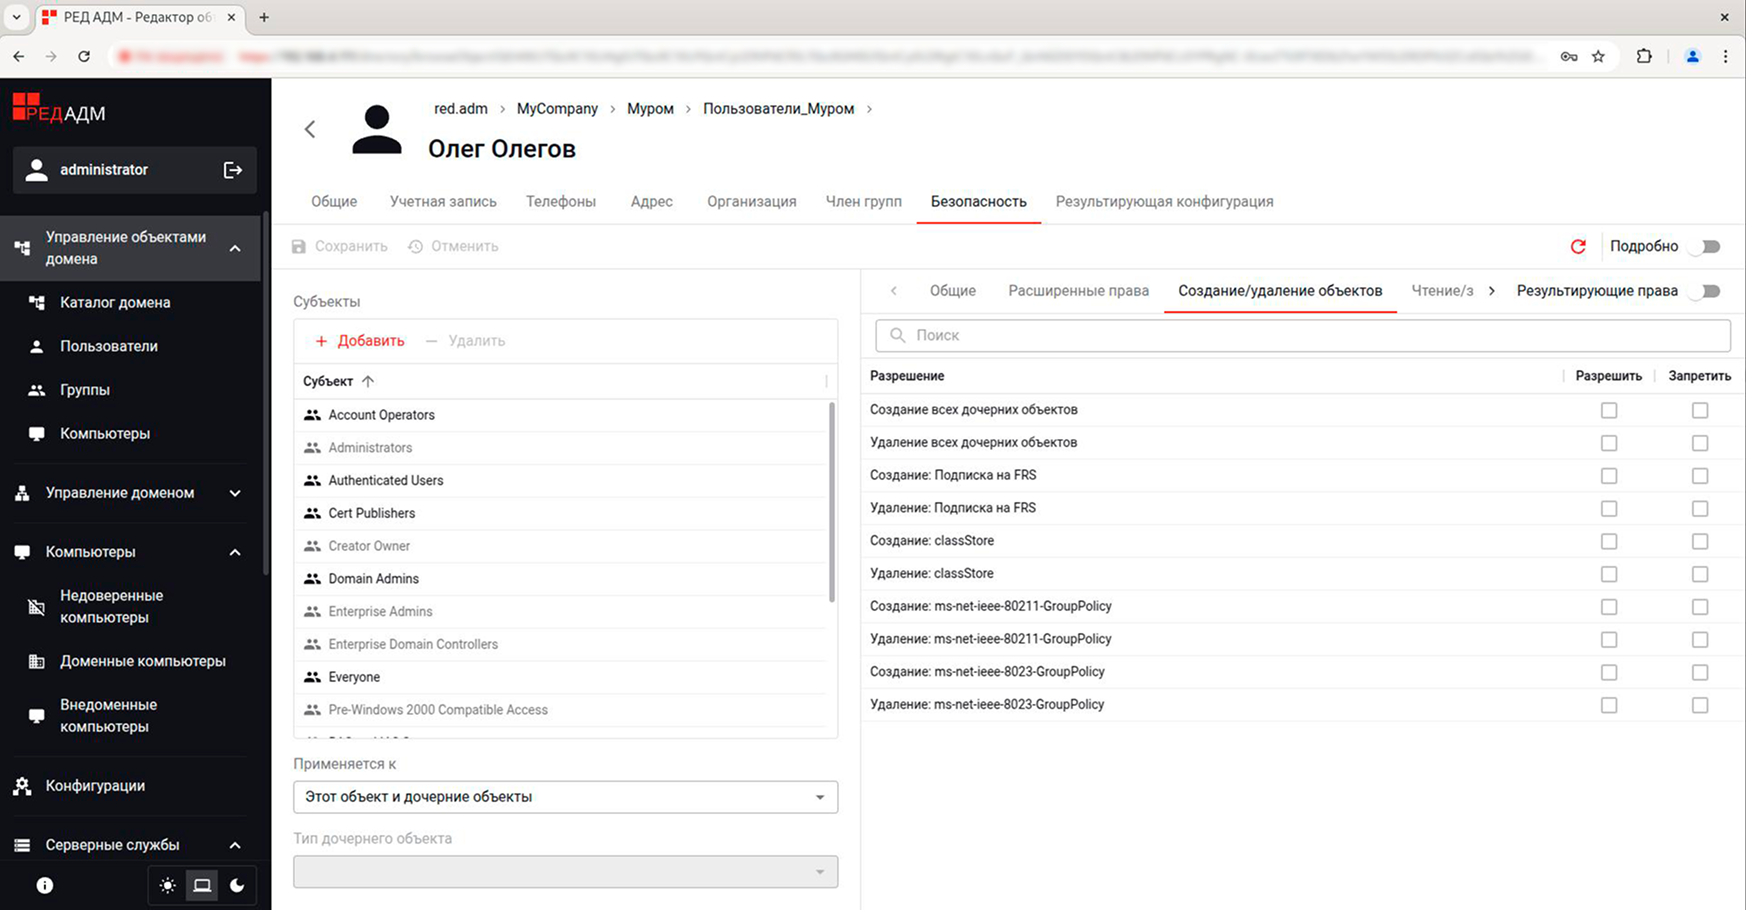Collapse the Компьютеры sidebar section chevron

(235, 552)
